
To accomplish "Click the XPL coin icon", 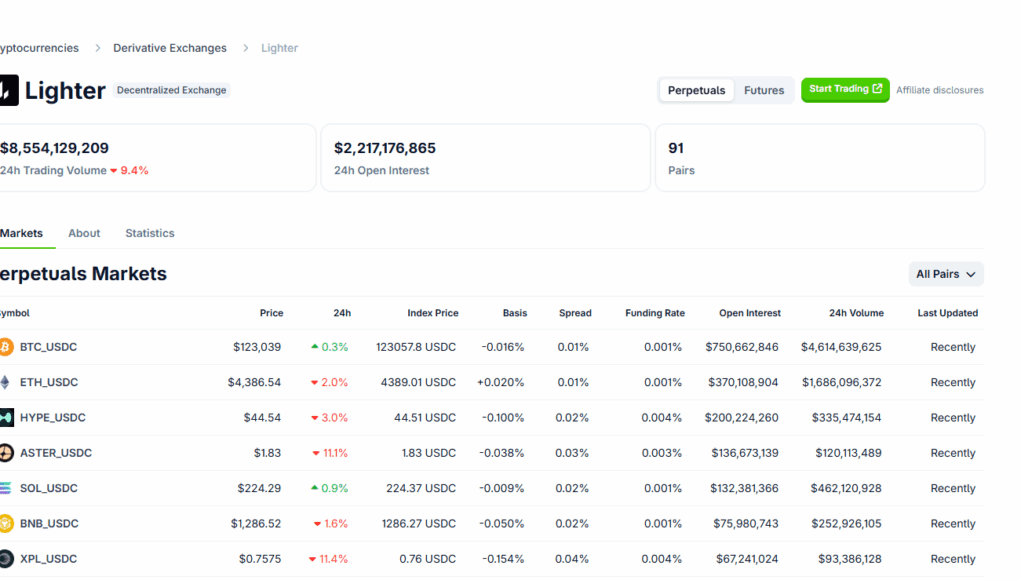I will 6,559.
